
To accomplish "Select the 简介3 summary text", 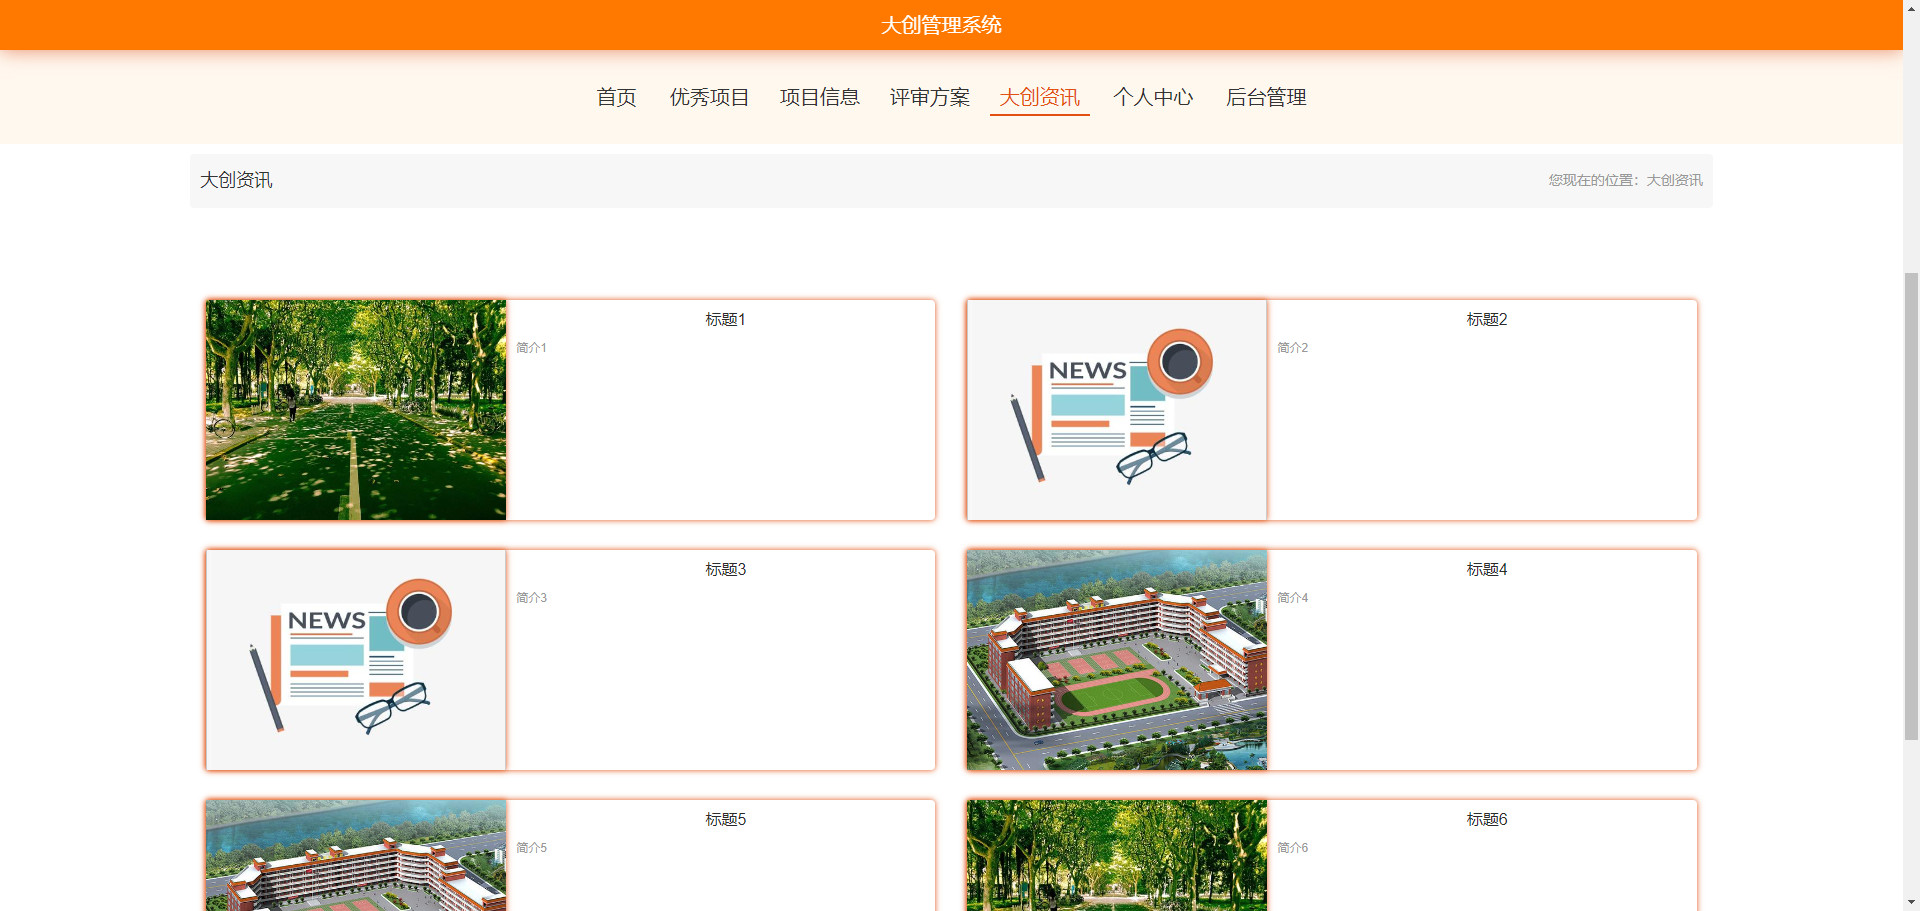I will tap(531, 598).
